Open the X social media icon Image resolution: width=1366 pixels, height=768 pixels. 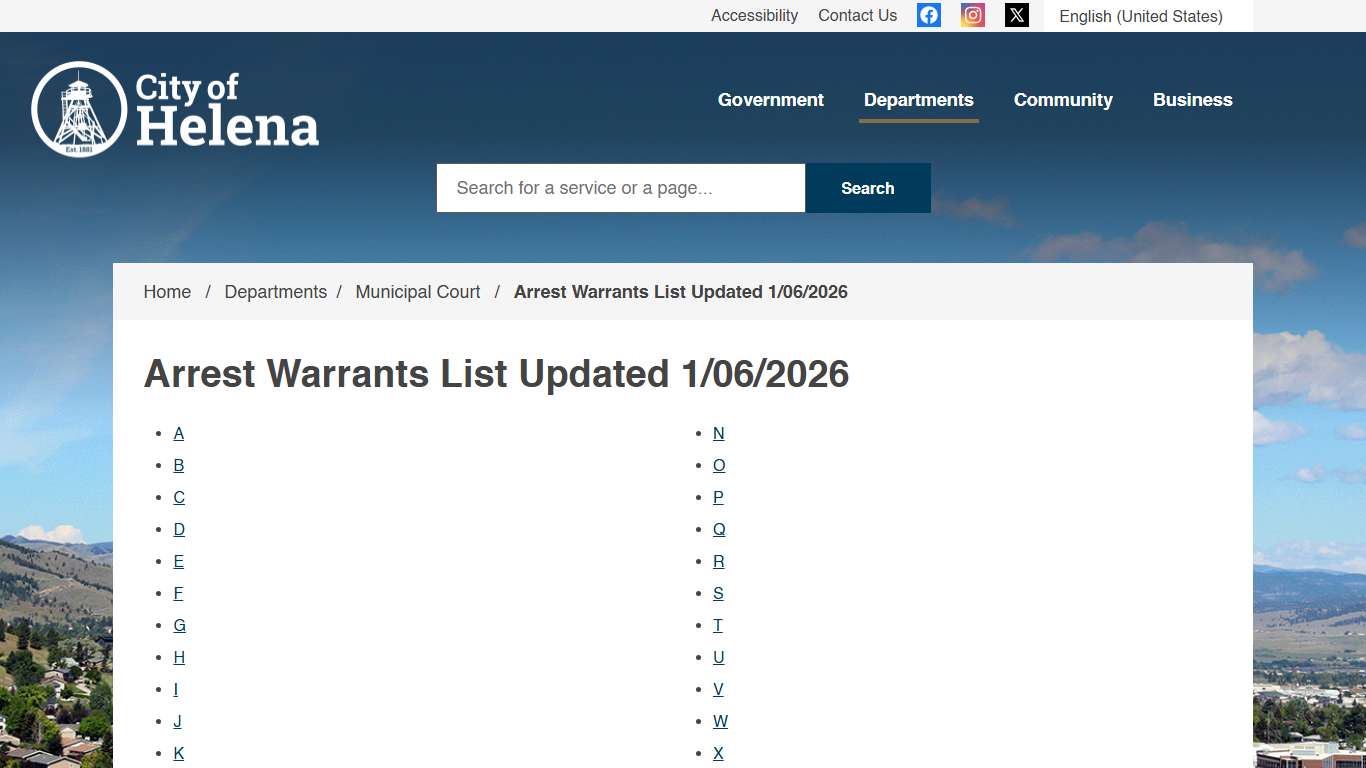[1016, 14]
